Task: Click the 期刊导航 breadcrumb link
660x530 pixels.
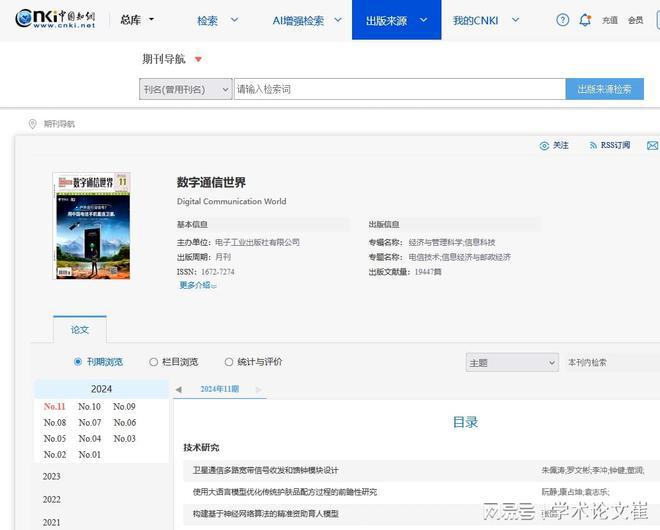Action: 59,124
